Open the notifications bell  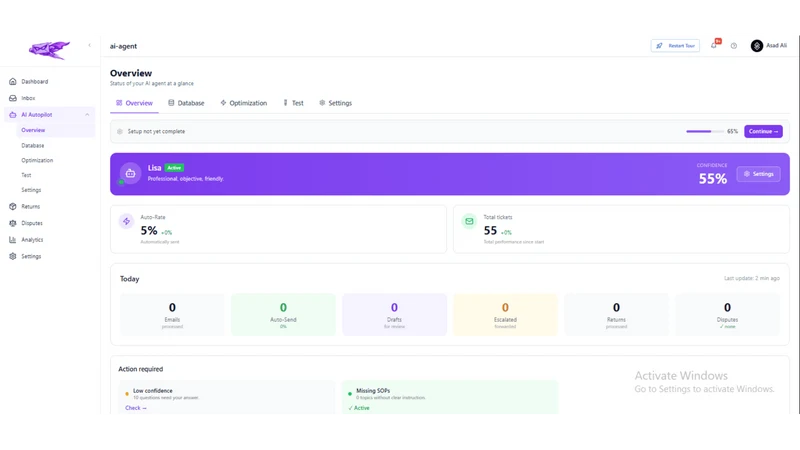tap(714, 45)
